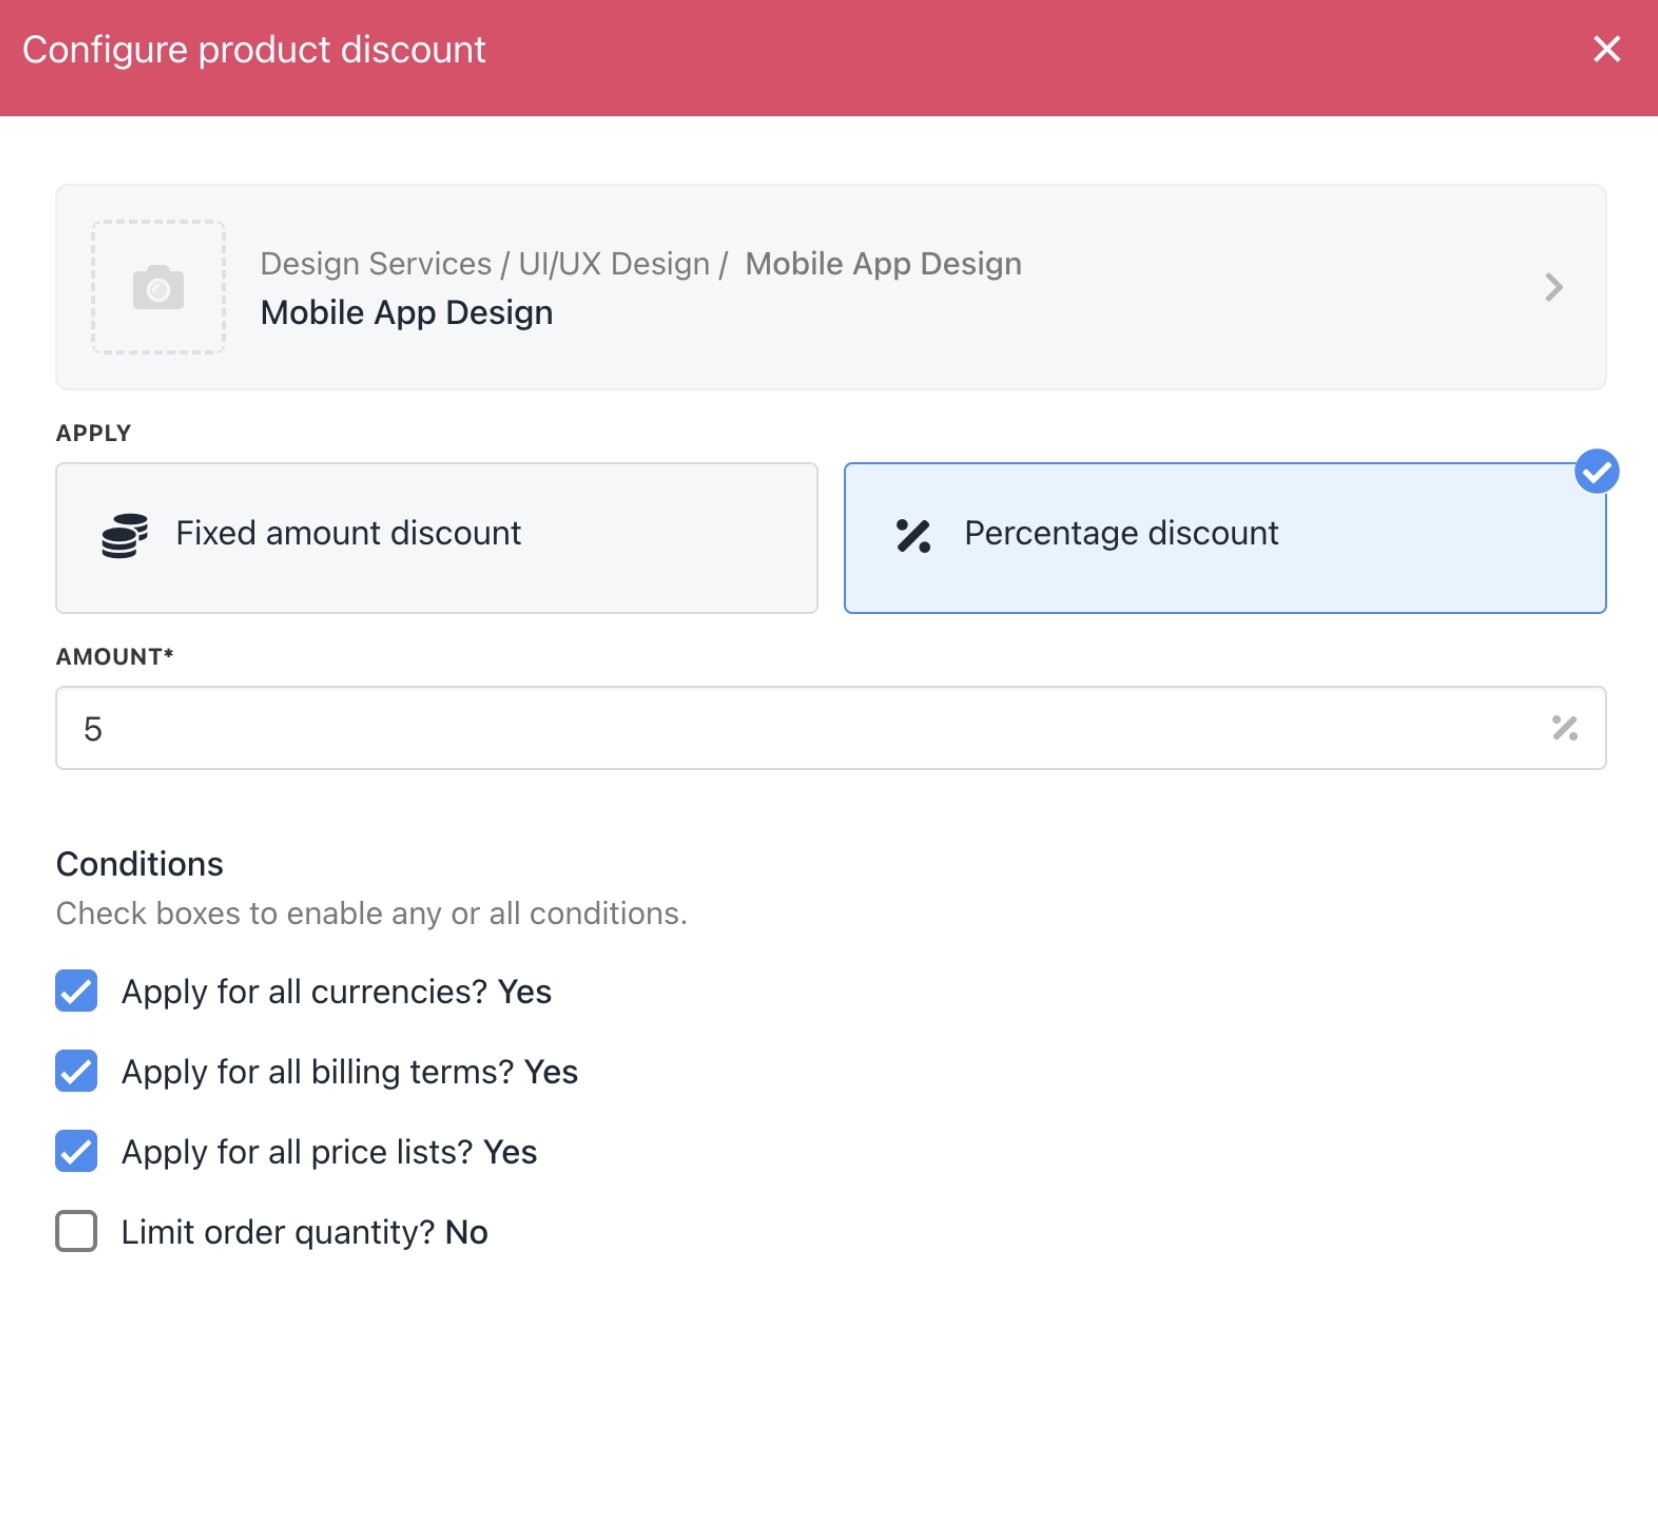Toggle Apply for all billing terms checkbox
Viewport: 1658px width, 1538px height.
tap(76, 1071)
